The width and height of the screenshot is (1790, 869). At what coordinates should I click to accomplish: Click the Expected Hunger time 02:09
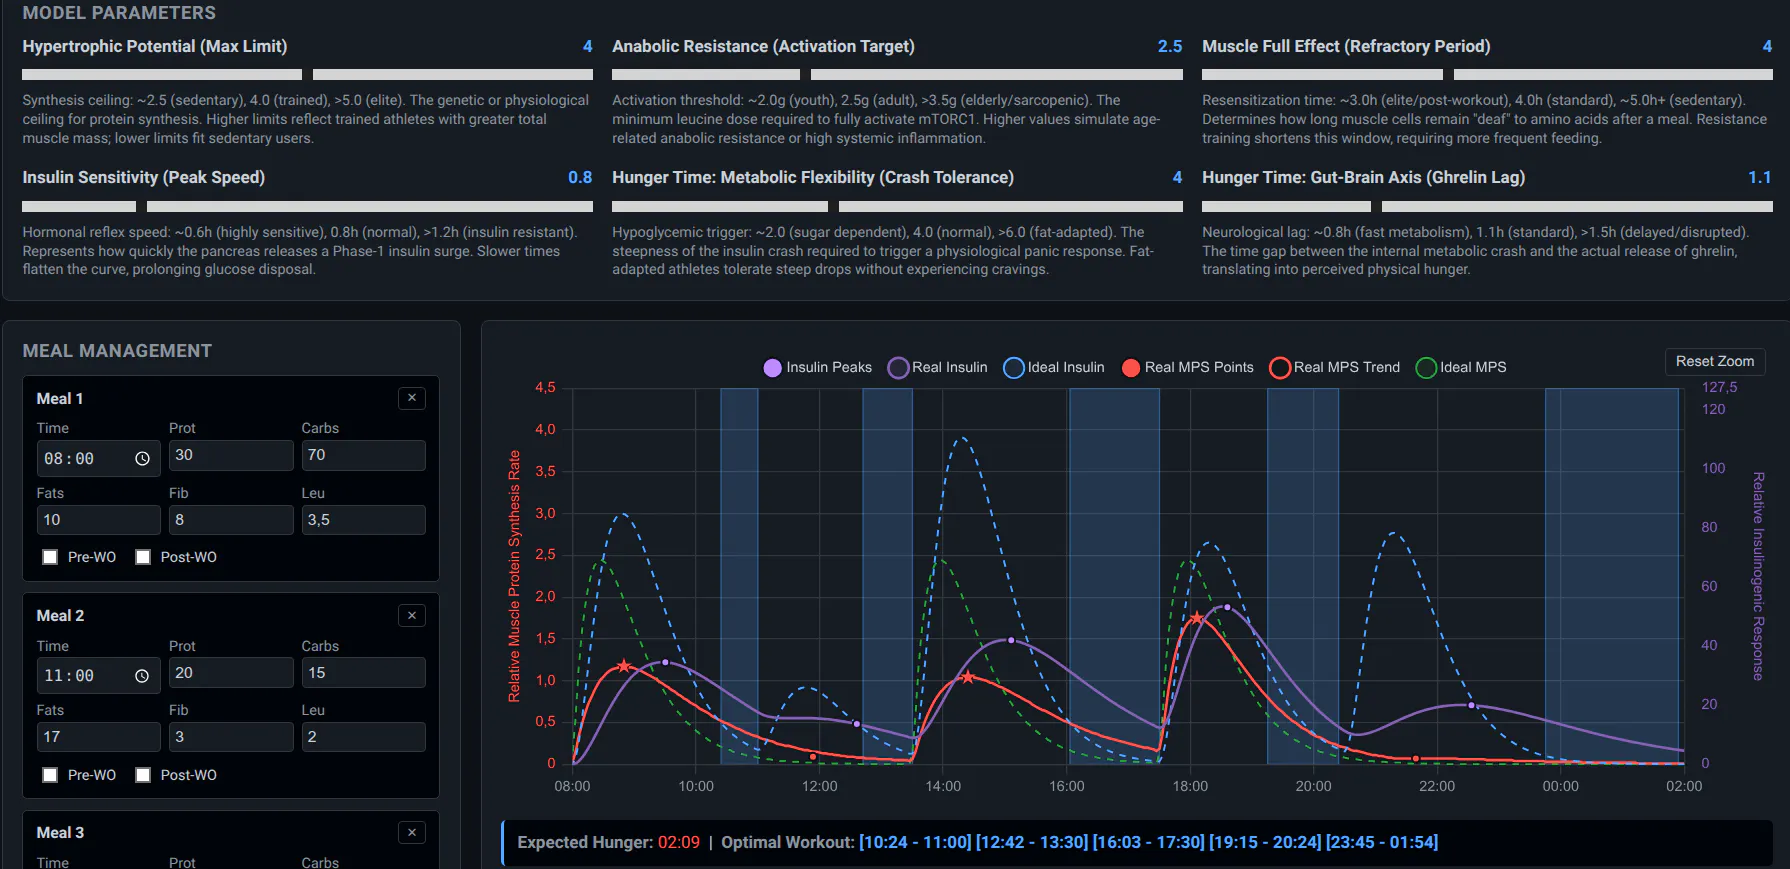click(x=679, y=842)
